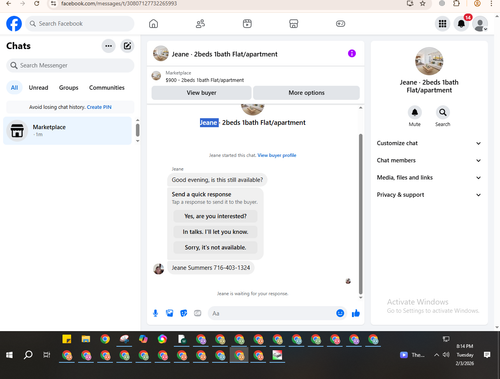500x379 pixels.
Task: Open the Home feed icon
Action: click(153, 24)
